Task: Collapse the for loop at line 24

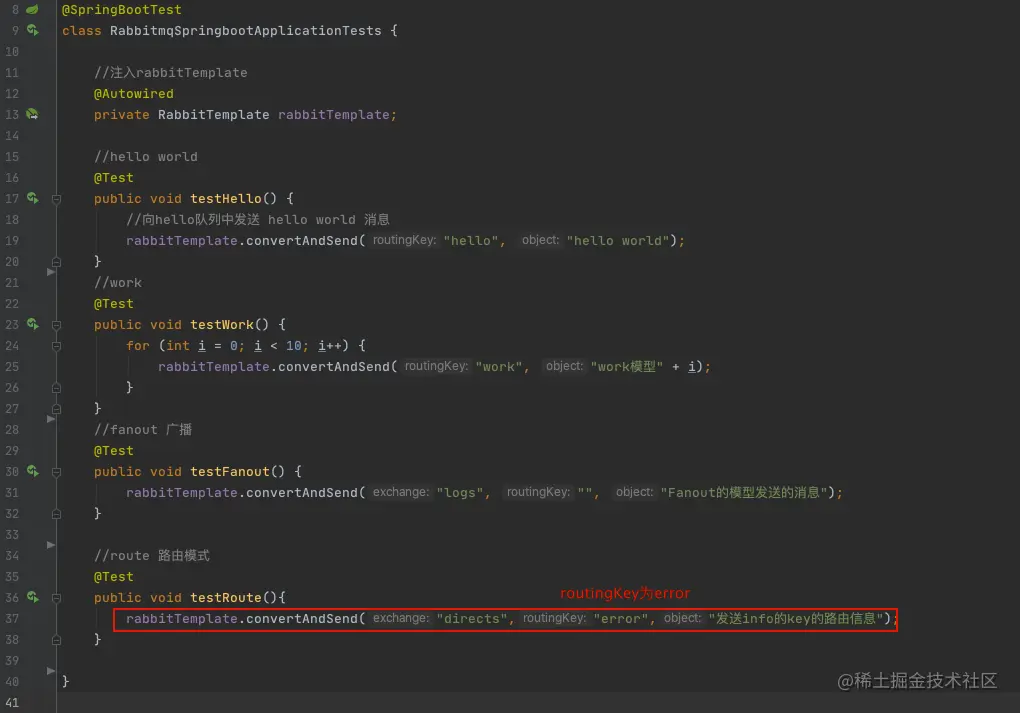Action: click(57, 346)
